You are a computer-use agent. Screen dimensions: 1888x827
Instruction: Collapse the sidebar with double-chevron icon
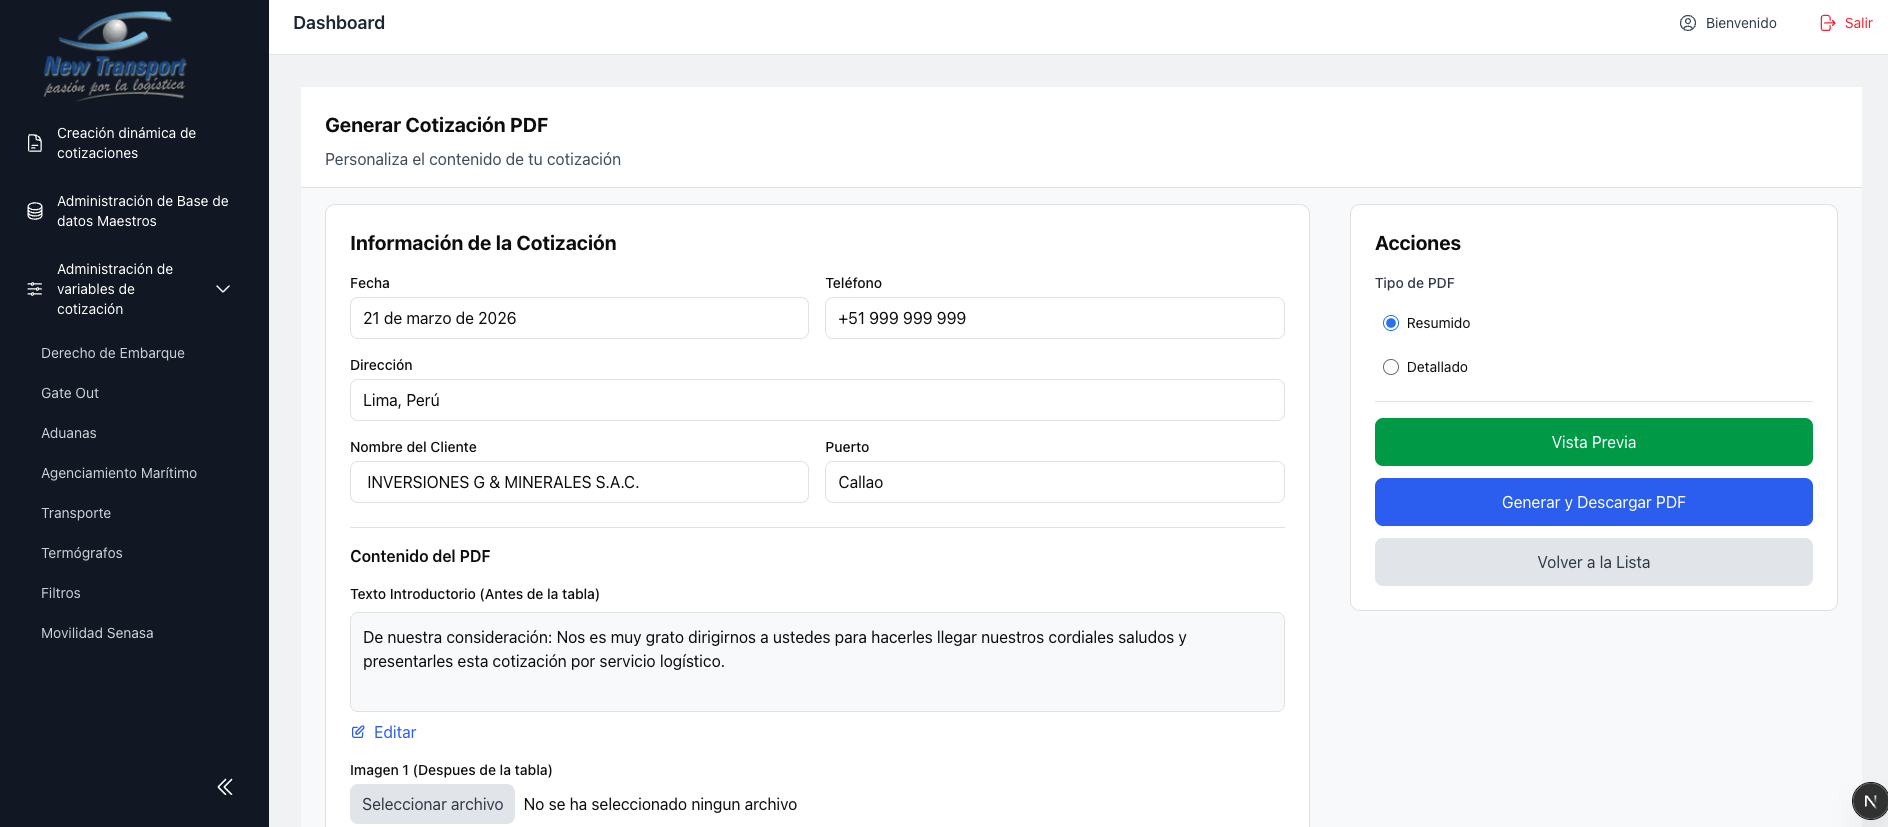(x=225, y=787)
